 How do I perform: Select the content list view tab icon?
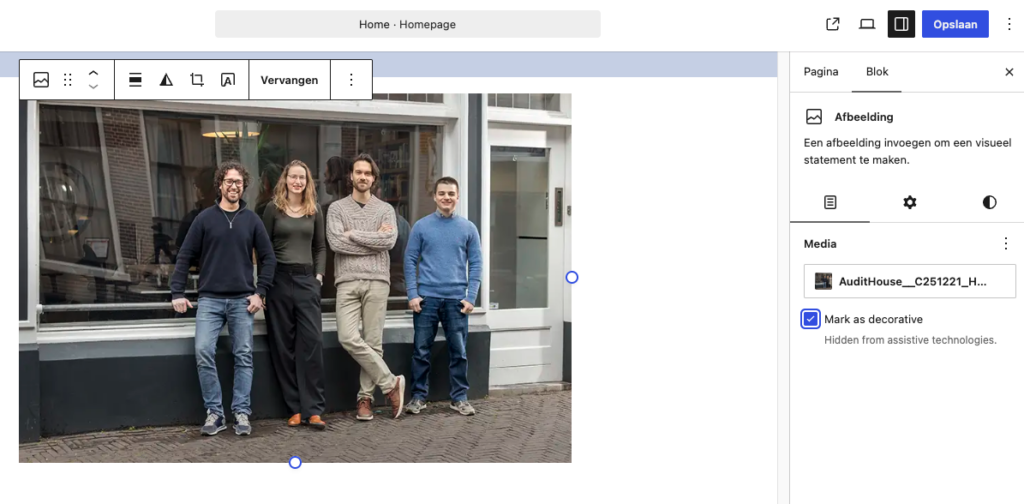point(829,202)
